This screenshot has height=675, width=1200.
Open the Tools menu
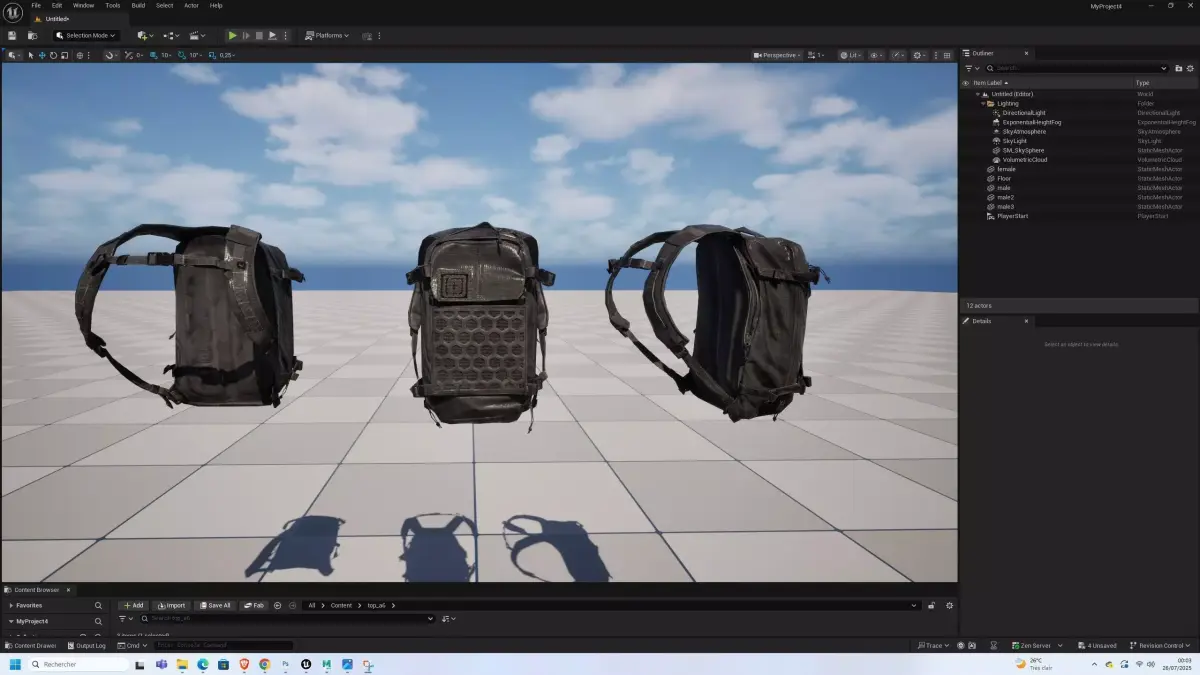point(113,5)
